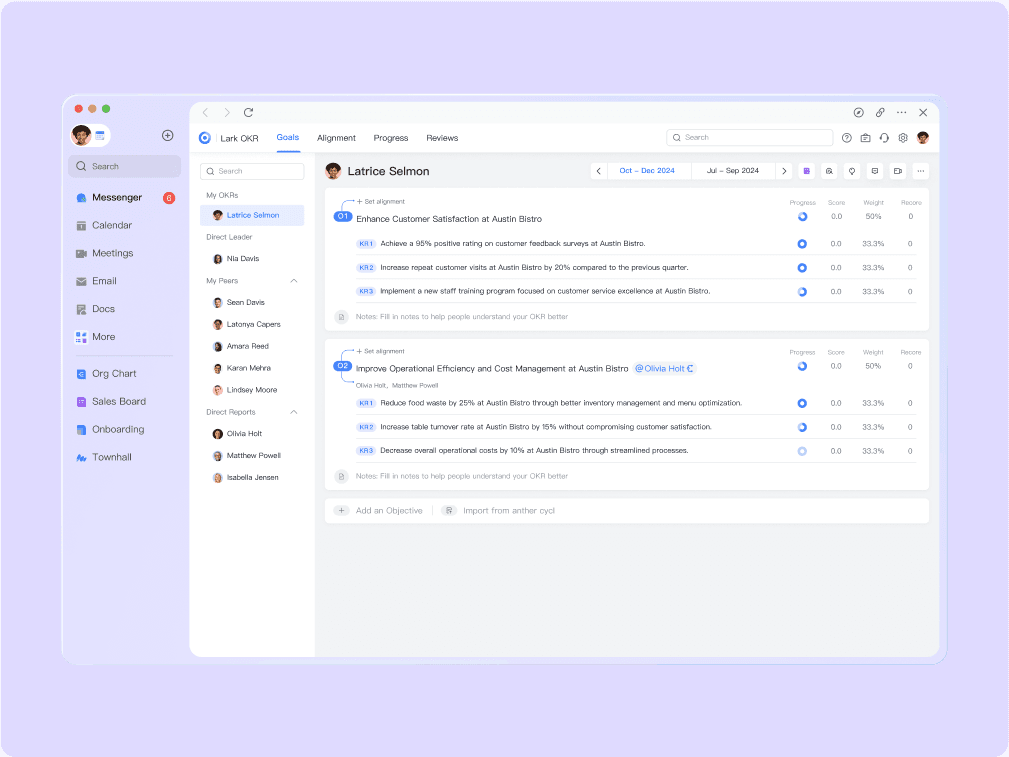Go to previous OKR cycle

click(598, 171)
